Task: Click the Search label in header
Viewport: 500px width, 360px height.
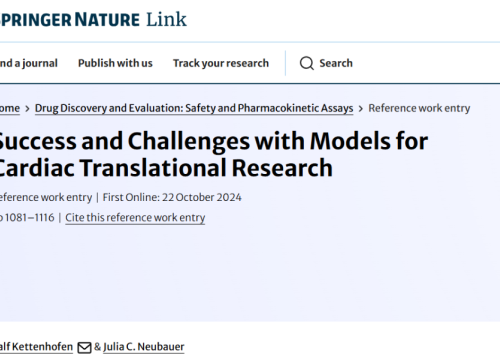Action: click(x=336, y=63)
